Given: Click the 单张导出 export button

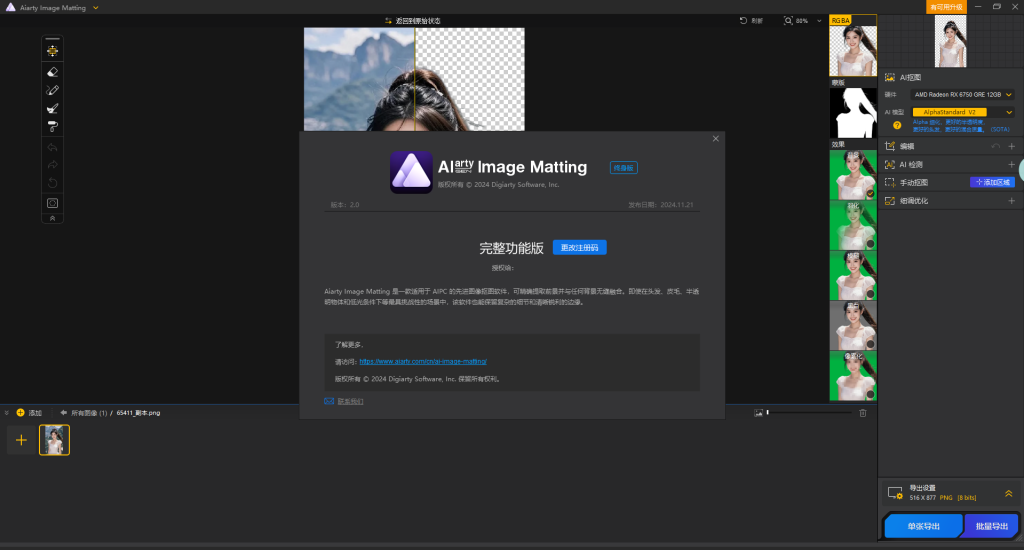Looking at the screenshot, I should point(922,526).
